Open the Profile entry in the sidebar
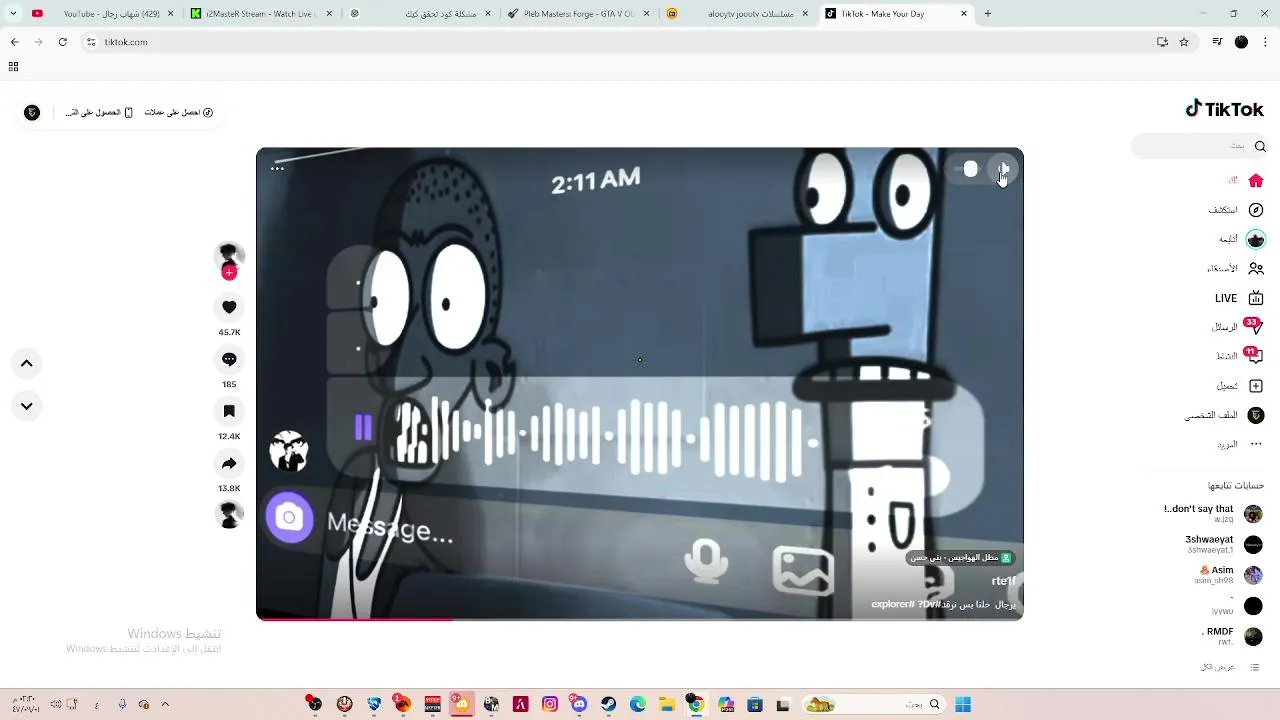Viewport: 1280px width, 720px height. (1225, 415)
